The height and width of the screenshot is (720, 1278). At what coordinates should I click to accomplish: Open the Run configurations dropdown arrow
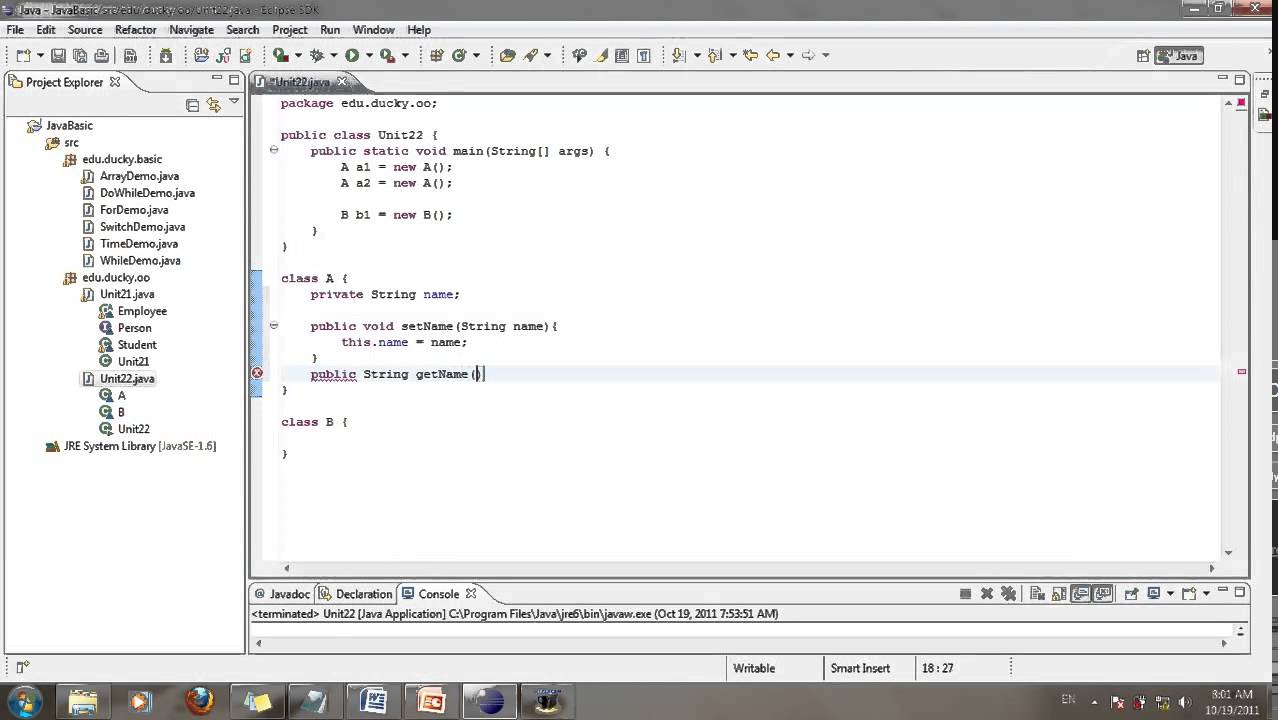tap(369, 56)
